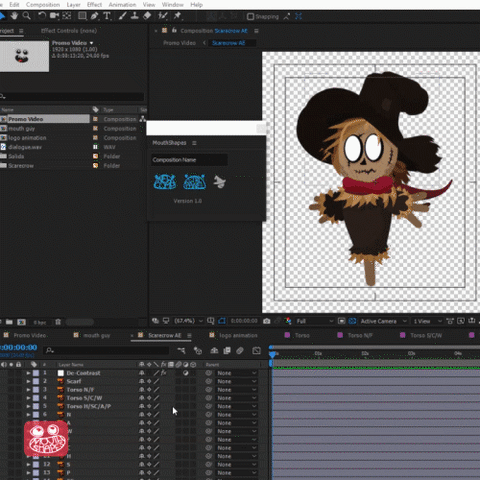Open the 1 View layout dropdown
The width and height of the screenshot is (480, 480).
pyautogui.click(x=428, y=321)
